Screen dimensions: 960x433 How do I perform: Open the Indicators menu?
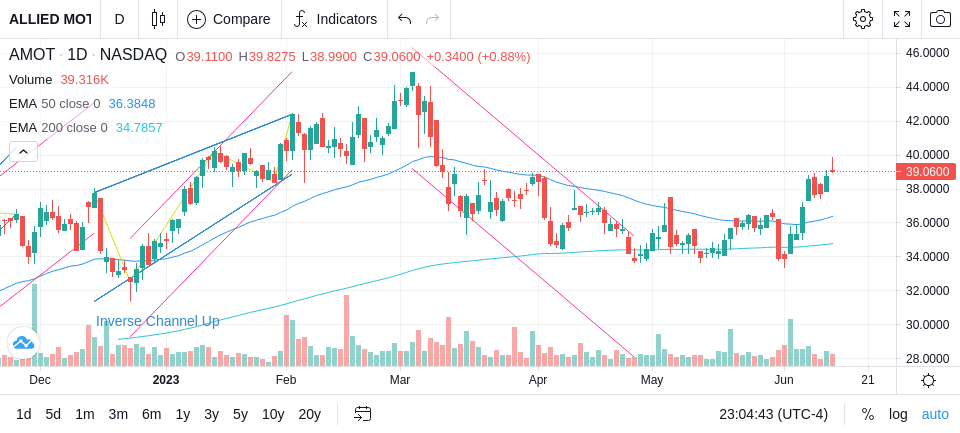[x=335, y=19]
